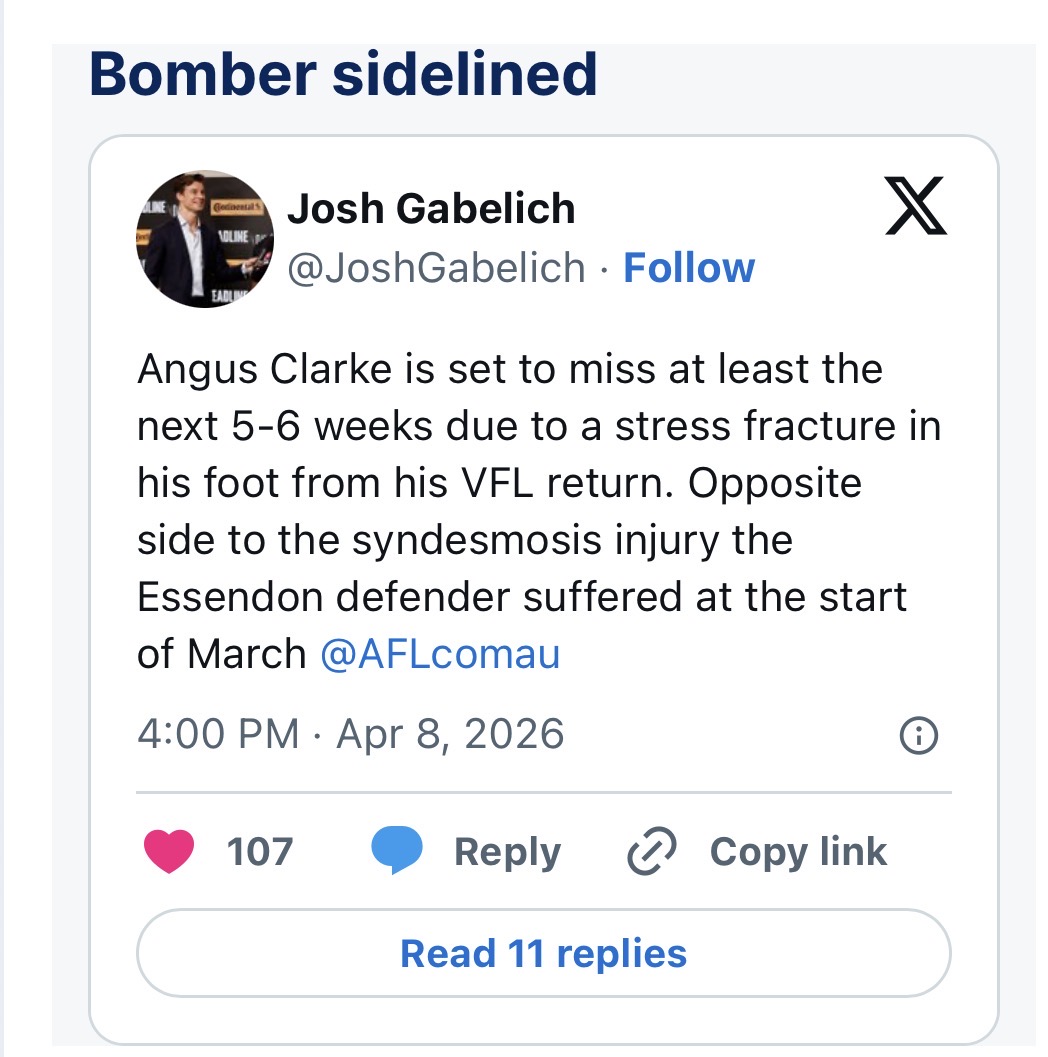1048x1057 pixels.
Task: Click the chain link copy icon
Action: click(651, 851)
